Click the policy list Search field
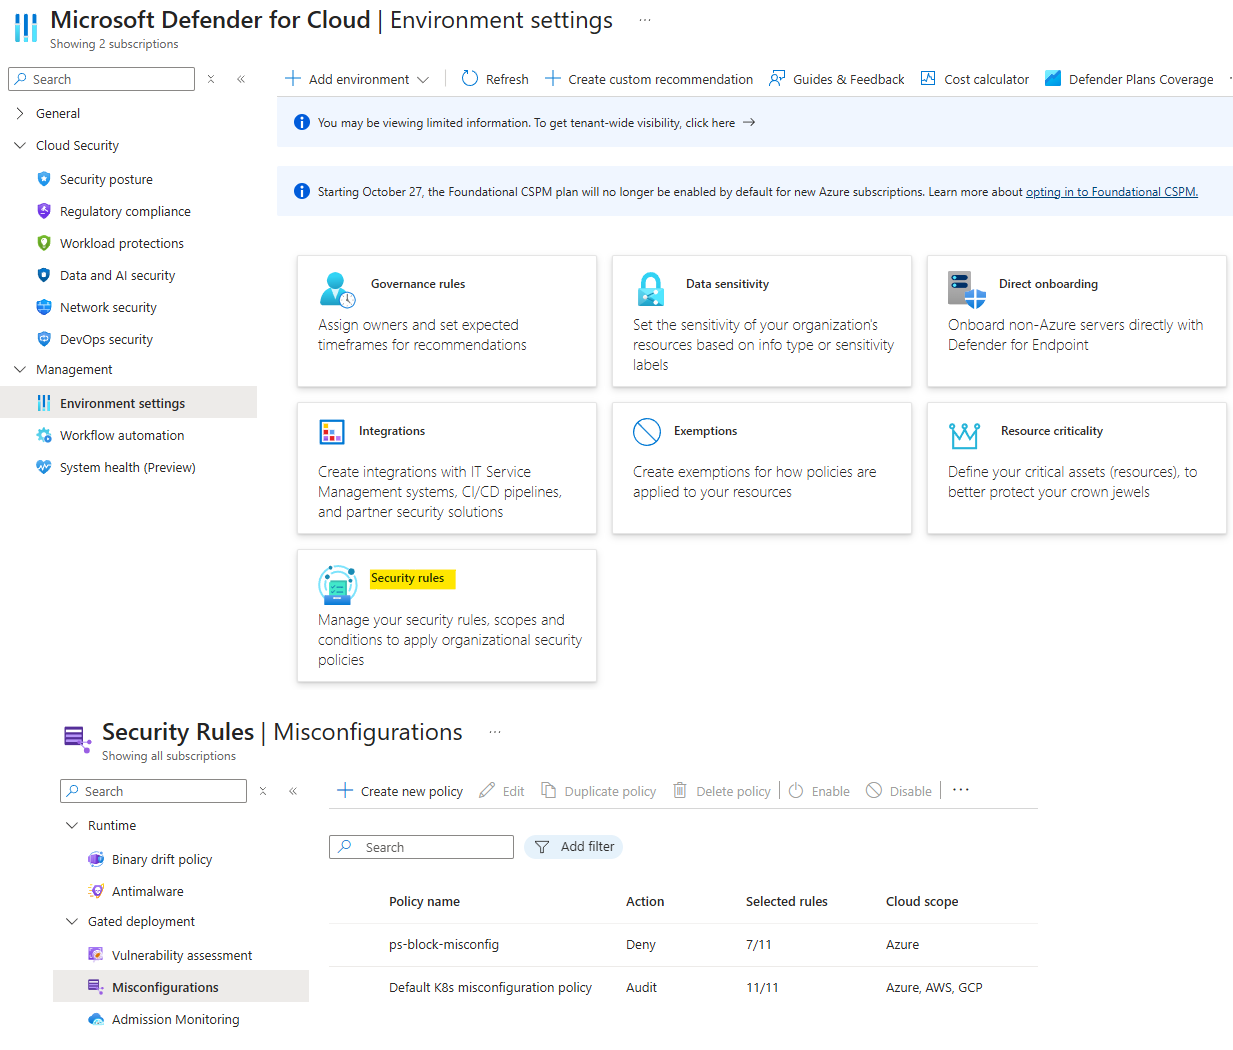1233x1050 pixels. click(x=421, y=847)
